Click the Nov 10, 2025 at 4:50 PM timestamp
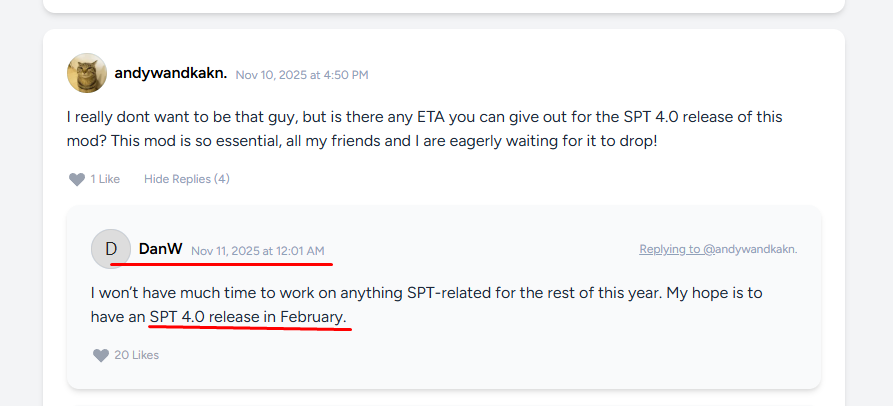893x406 pixels. [302, 75]
